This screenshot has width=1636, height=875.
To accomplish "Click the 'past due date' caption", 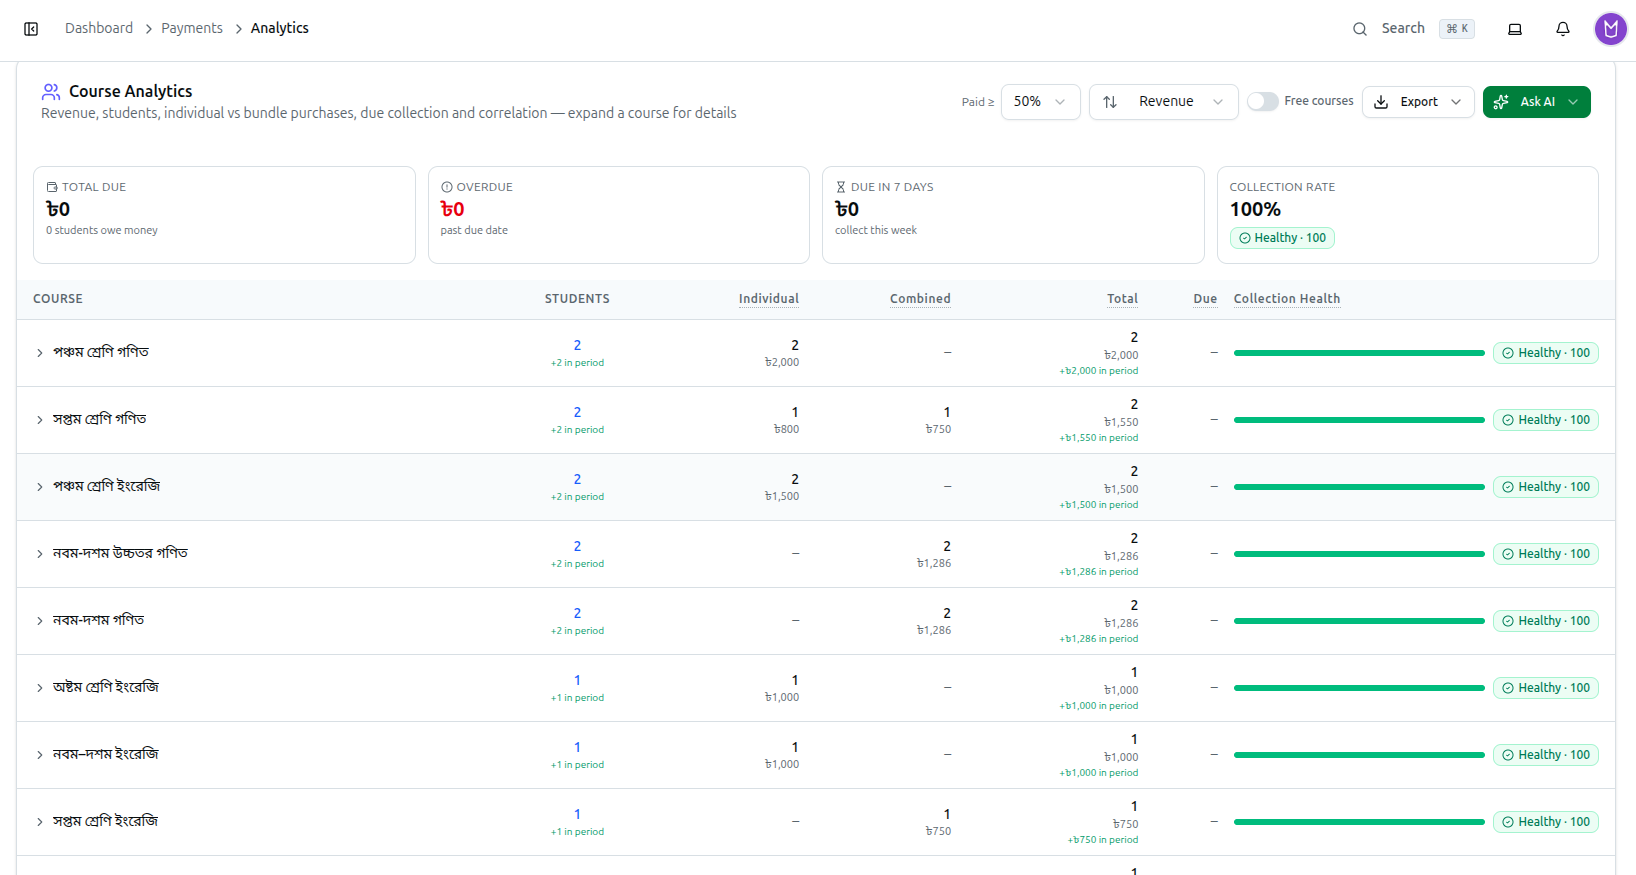I will 474,230.
